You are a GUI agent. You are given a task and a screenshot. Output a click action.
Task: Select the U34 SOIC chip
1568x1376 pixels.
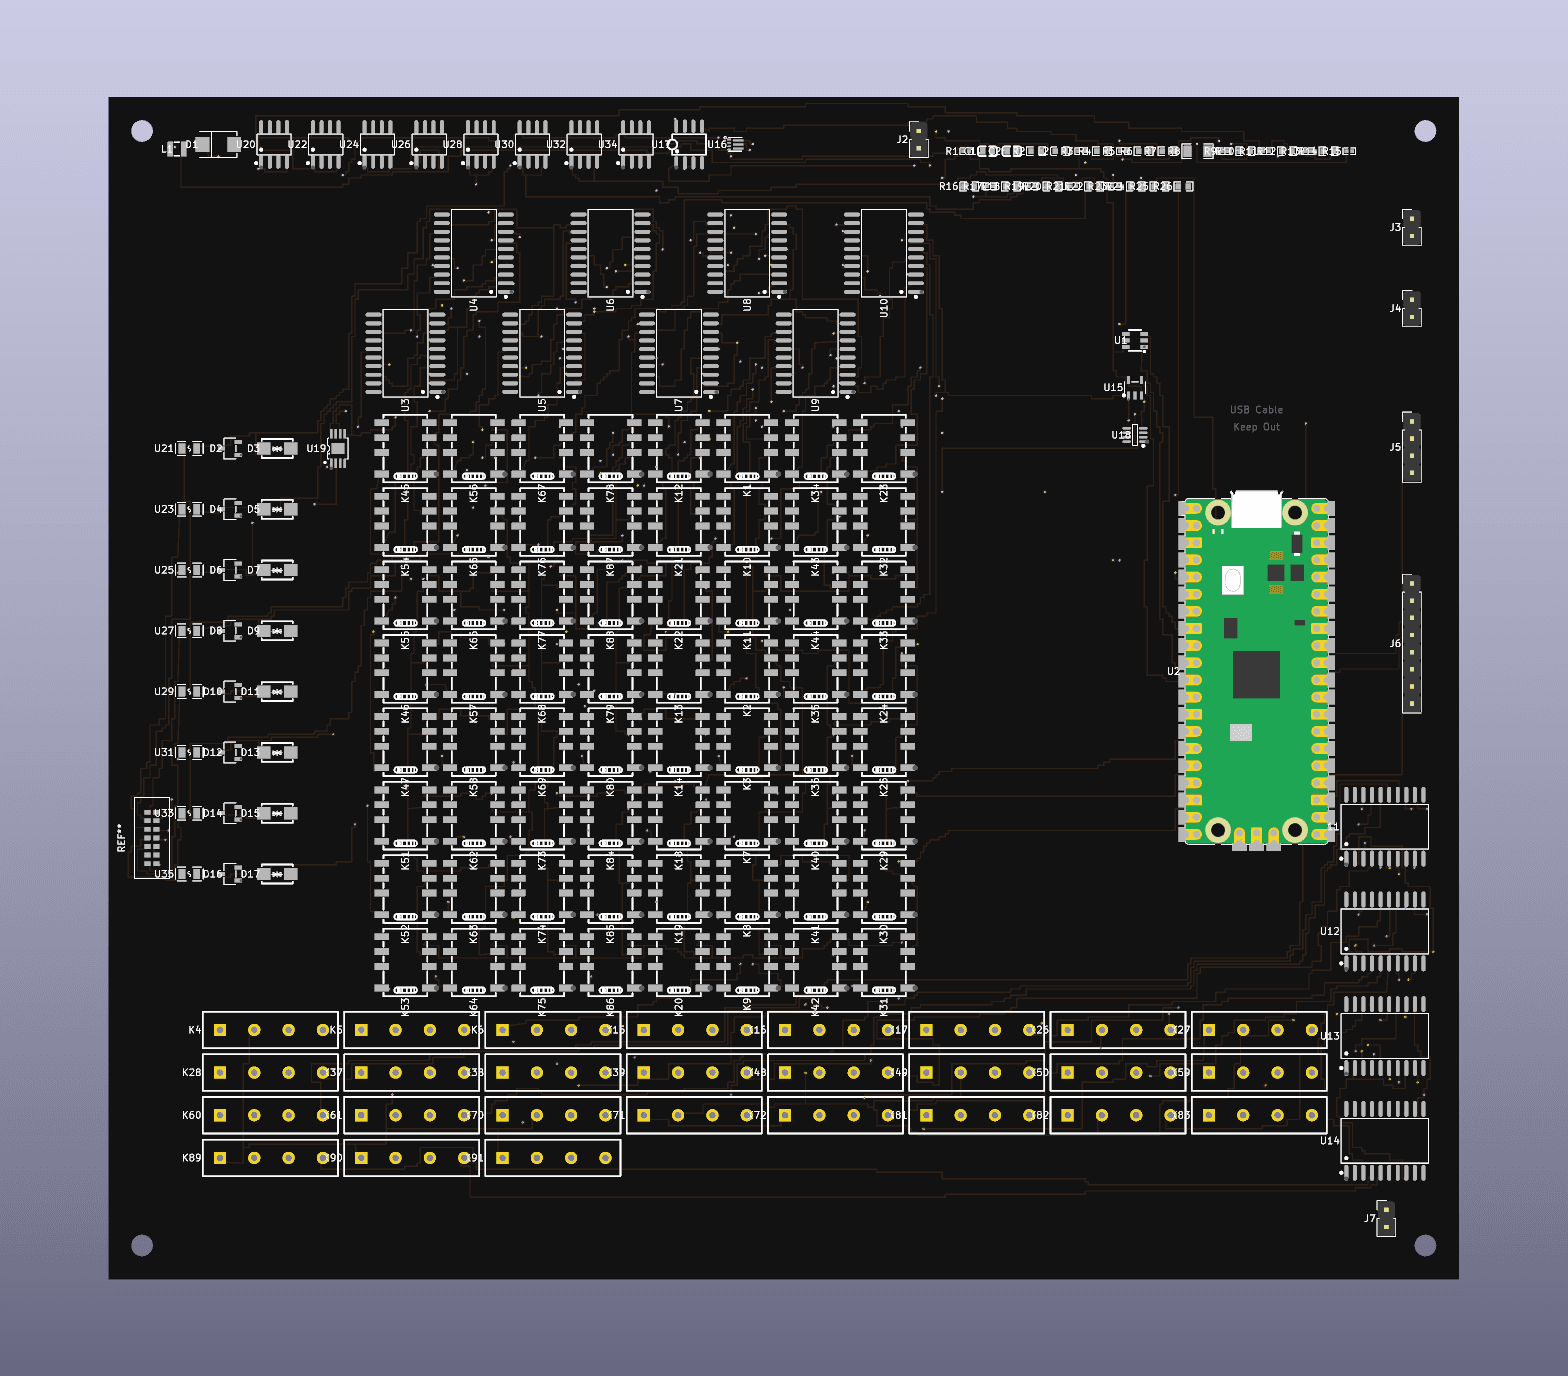tap(635, 145)
